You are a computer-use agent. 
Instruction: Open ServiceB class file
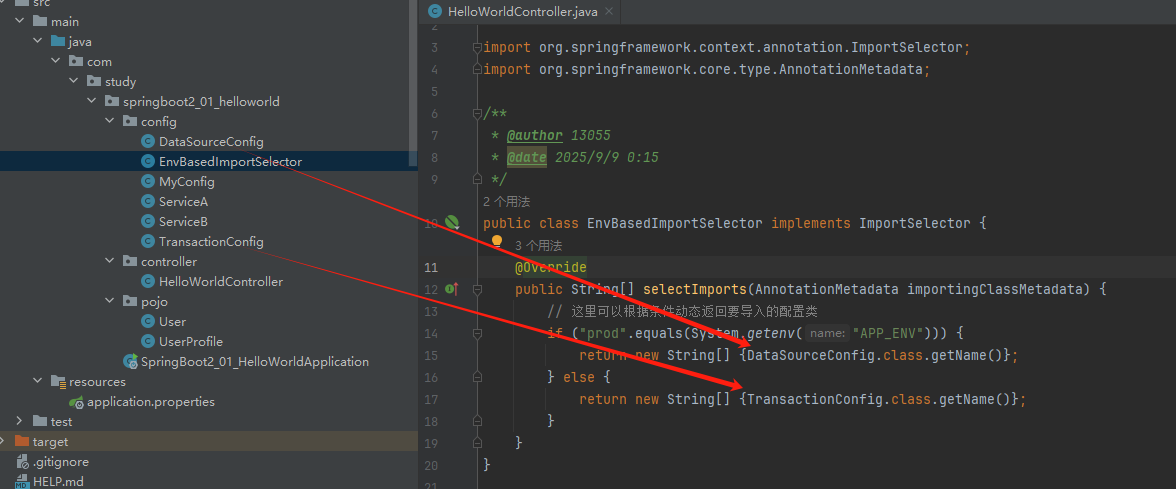183,221
